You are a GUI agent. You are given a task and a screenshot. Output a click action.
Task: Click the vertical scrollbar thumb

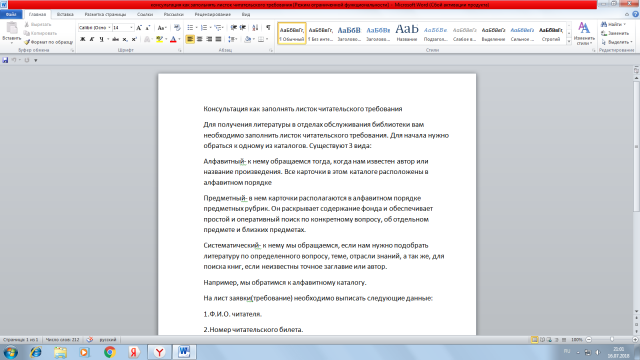(x=636, y=146)
